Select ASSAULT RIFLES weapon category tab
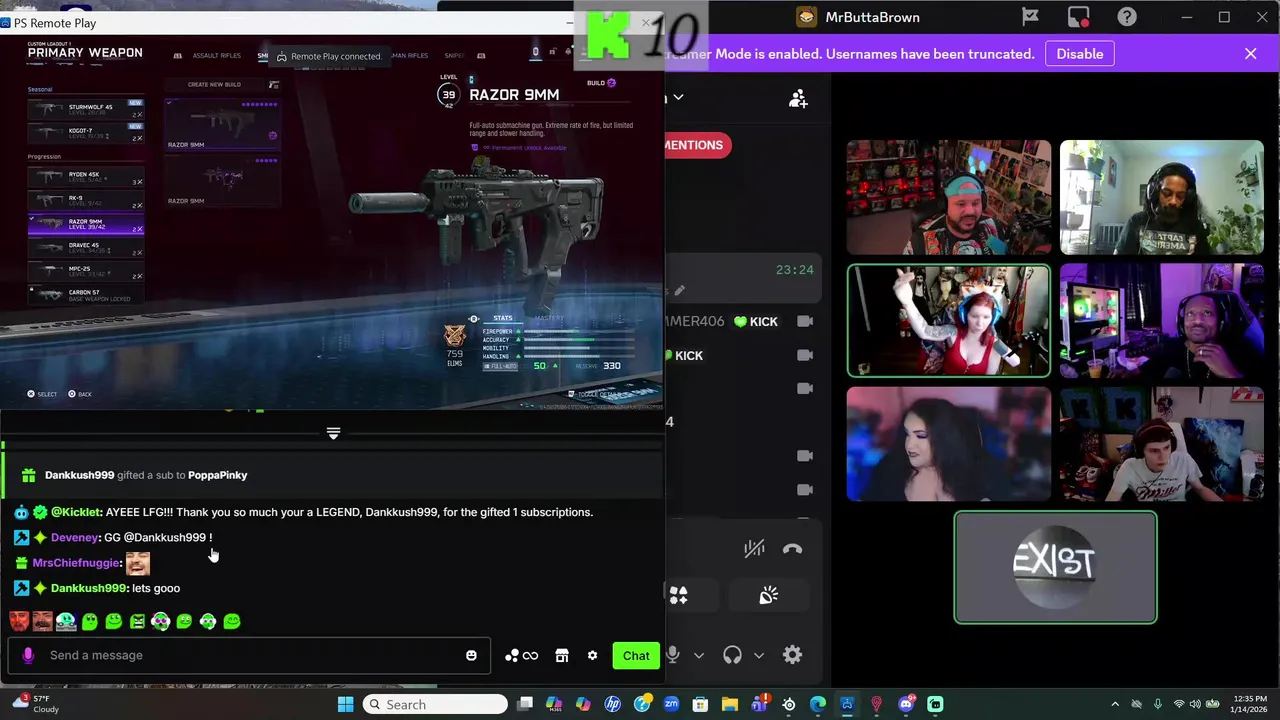The height and width of the screenshot is (720, 1280). [x=216, y=56]
